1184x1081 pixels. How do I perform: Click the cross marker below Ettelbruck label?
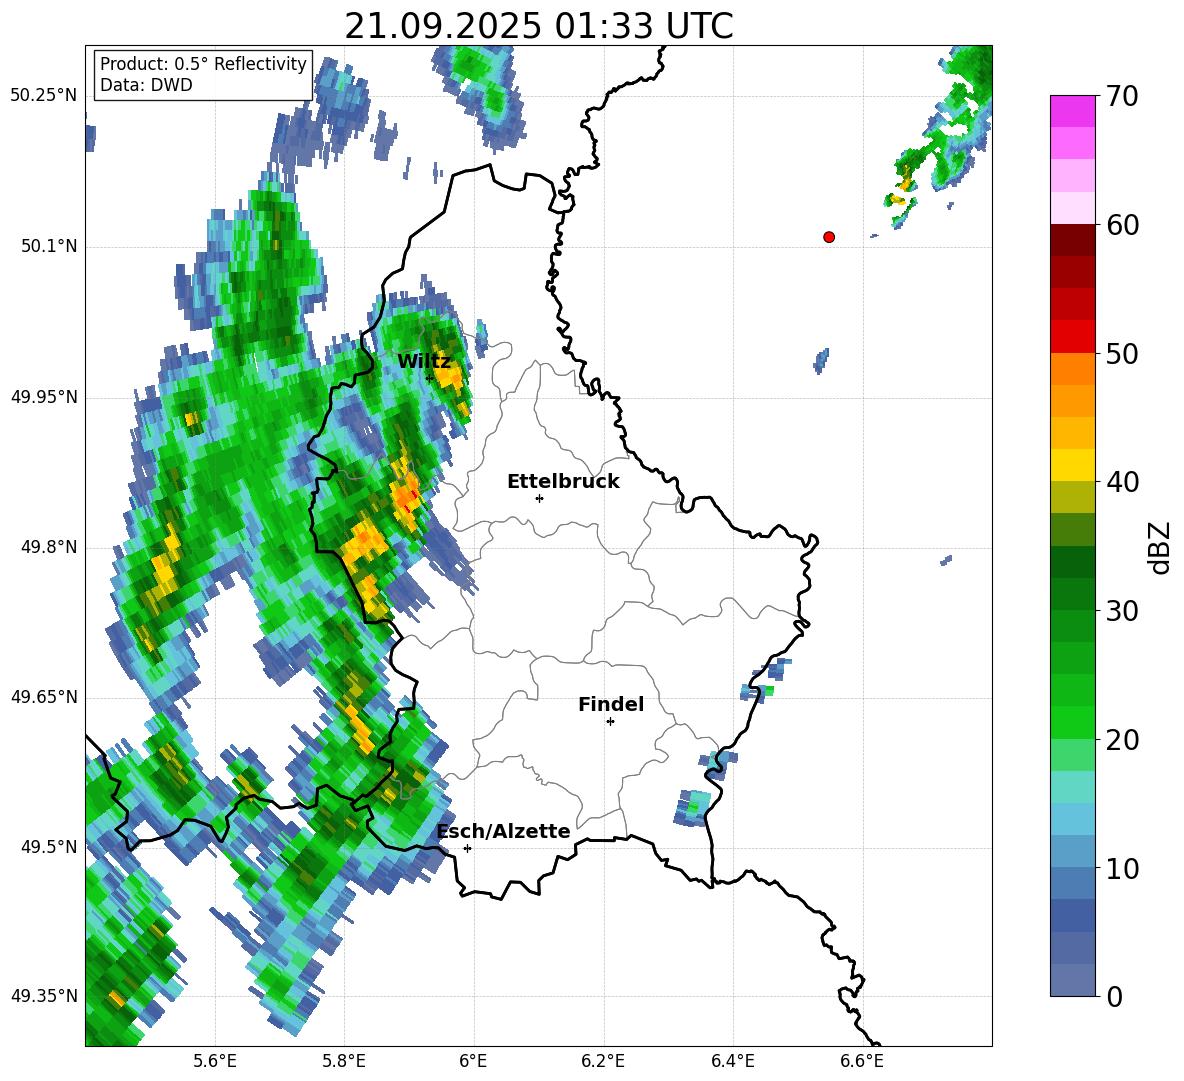pyautogui.click(x=539, y=498)
